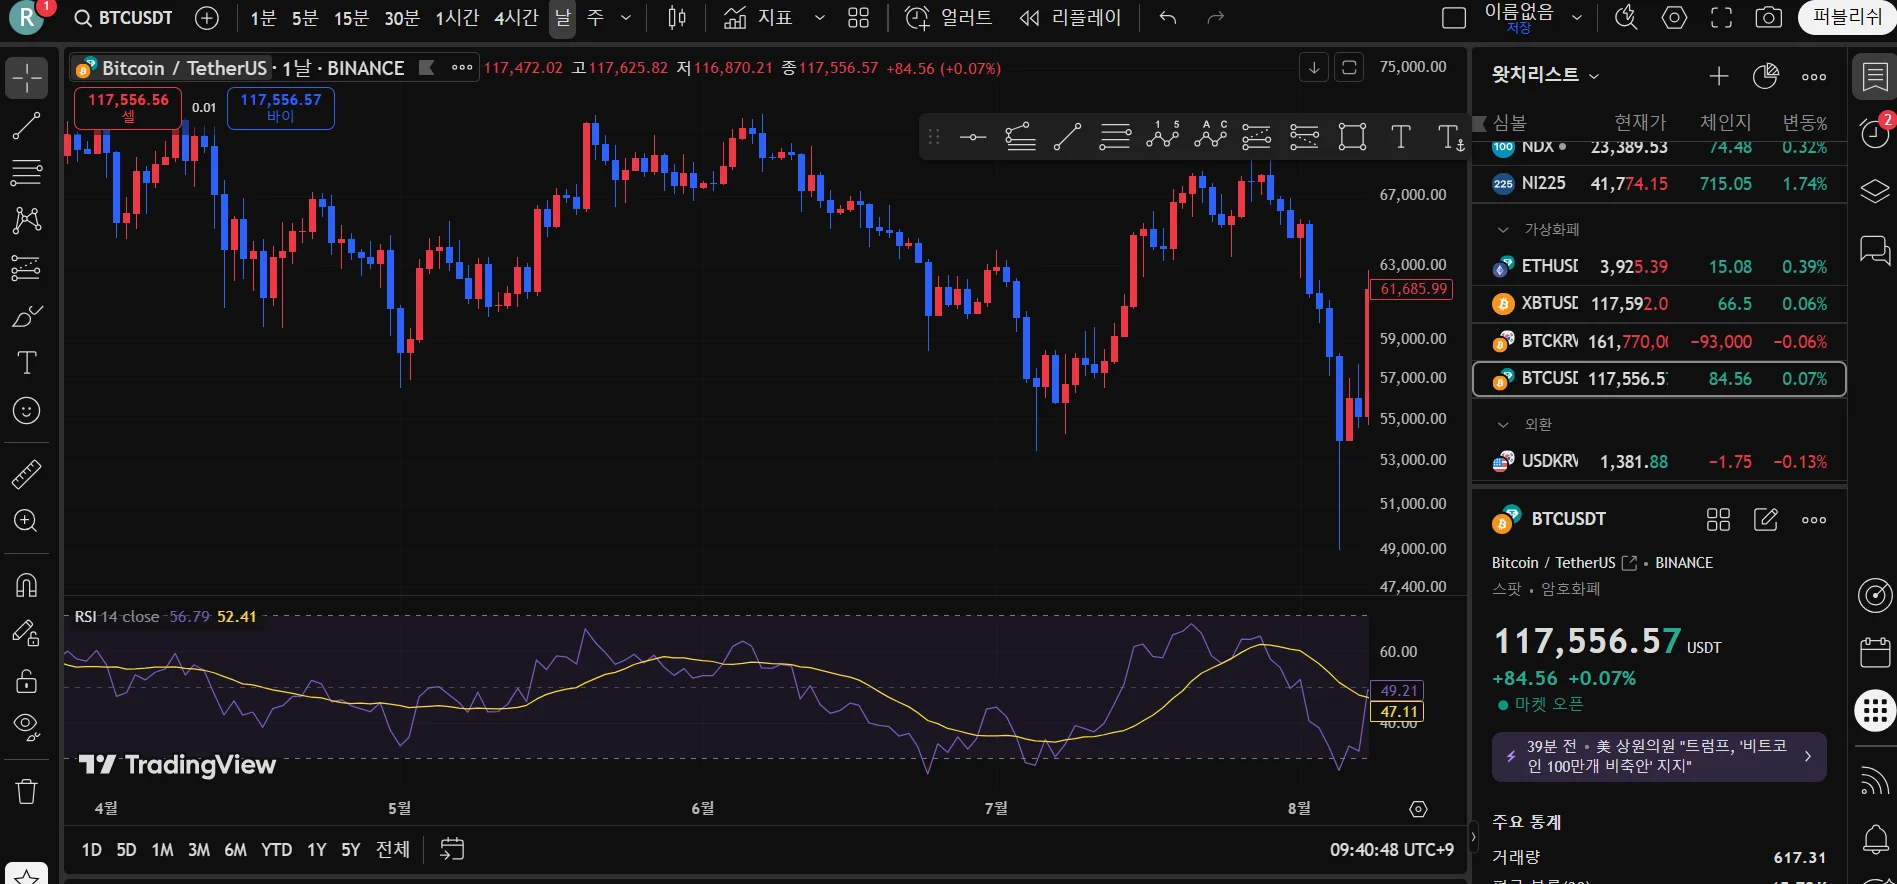Viewport: 1897px width, 884px height.
Task: Toggle lock all drawings
Action: click(26, 682)
